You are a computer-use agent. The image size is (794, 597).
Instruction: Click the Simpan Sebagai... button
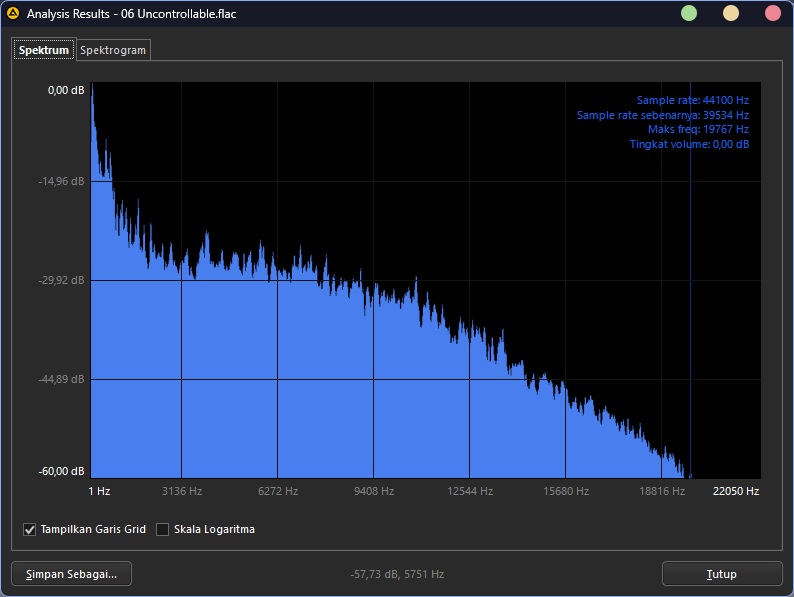(71, 574)
